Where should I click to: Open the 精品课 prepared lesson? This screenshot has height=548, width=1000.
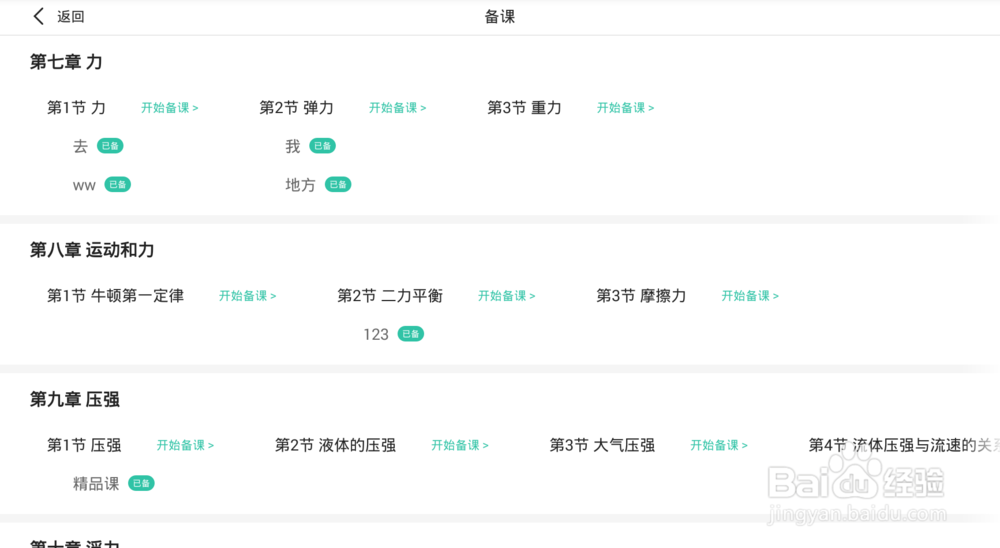click(x=96, y=484)
